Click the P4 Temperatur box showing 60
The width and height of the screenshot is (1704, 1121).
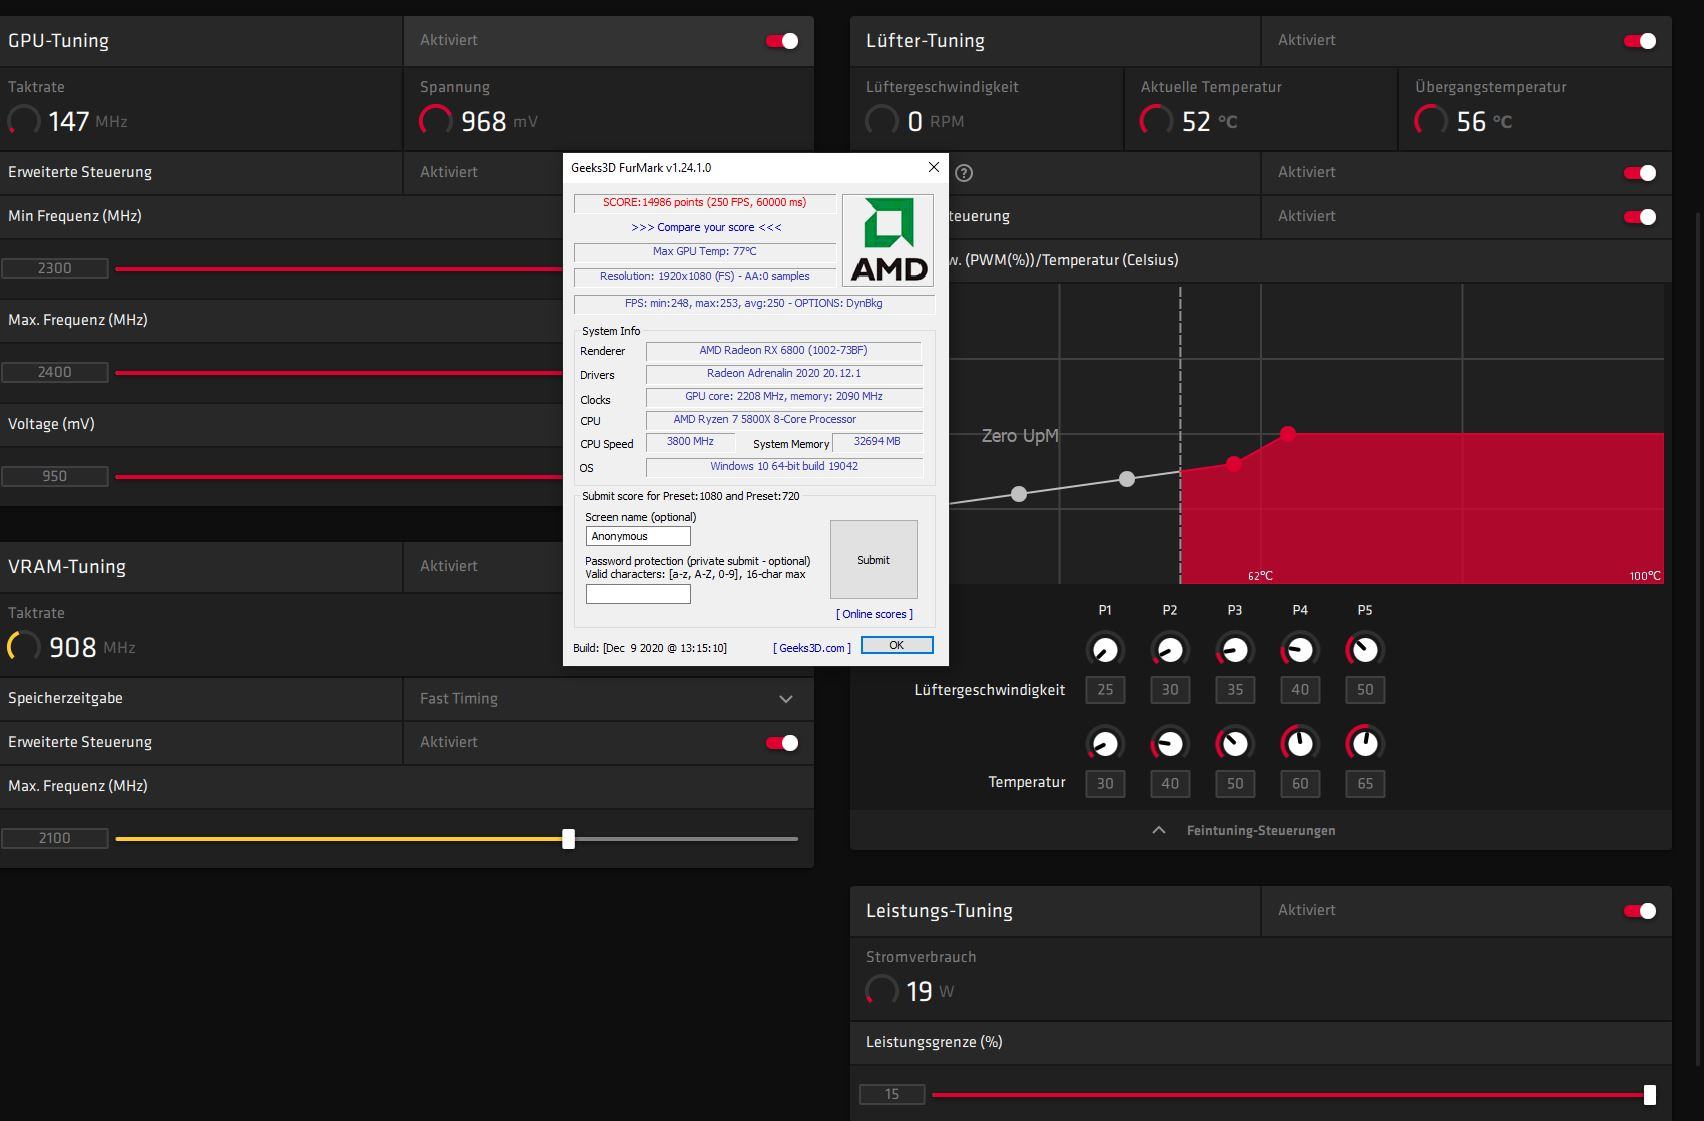point(1300,784)
